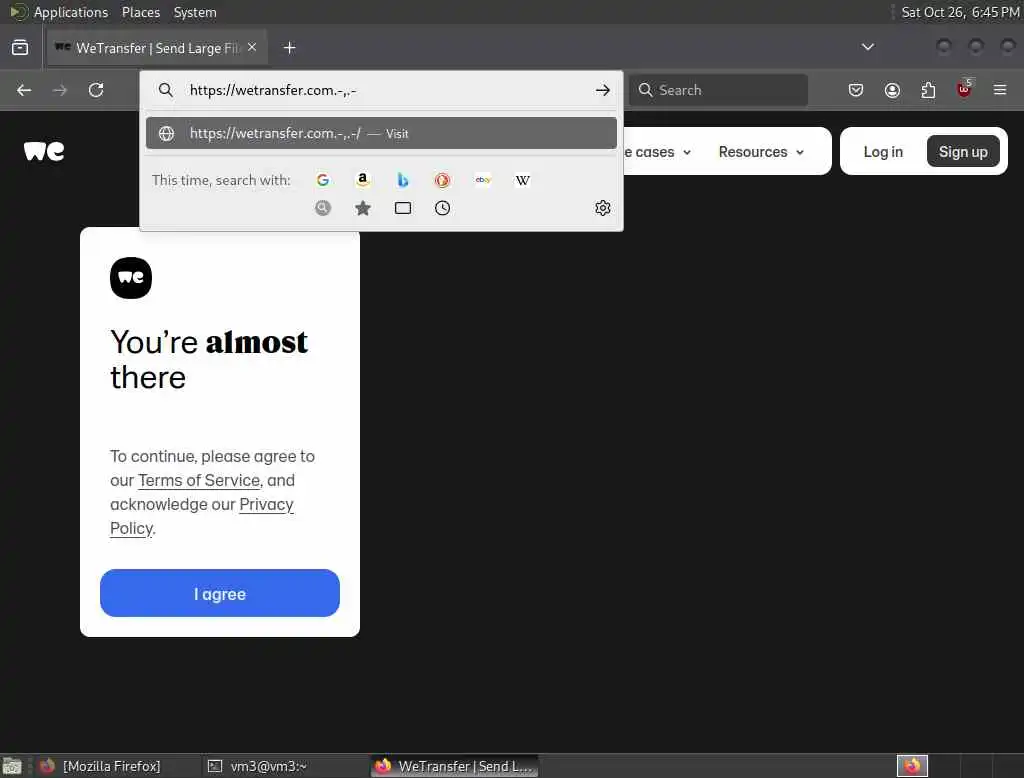This screenshot has width=1024, height=778.
Task: Search this time with Bing
Action: tap(403, 180)
